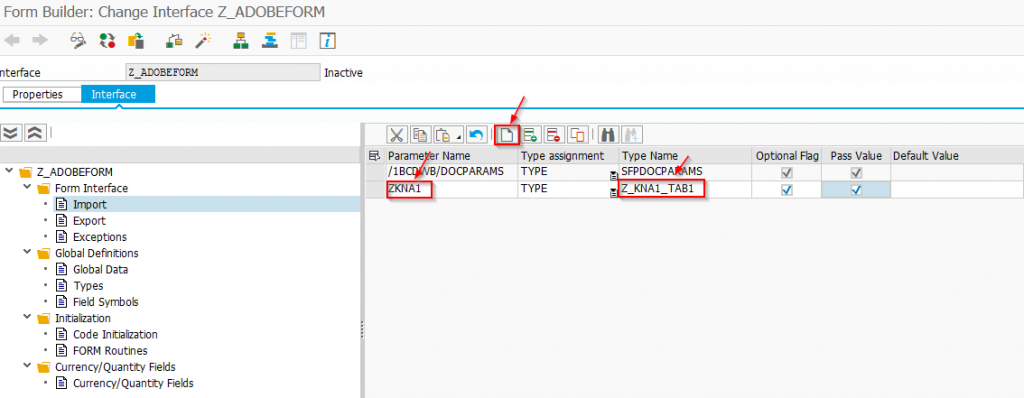Click the Type Name column header
The height and width of the screenshot is (398, 1024).
pos(686,156)
